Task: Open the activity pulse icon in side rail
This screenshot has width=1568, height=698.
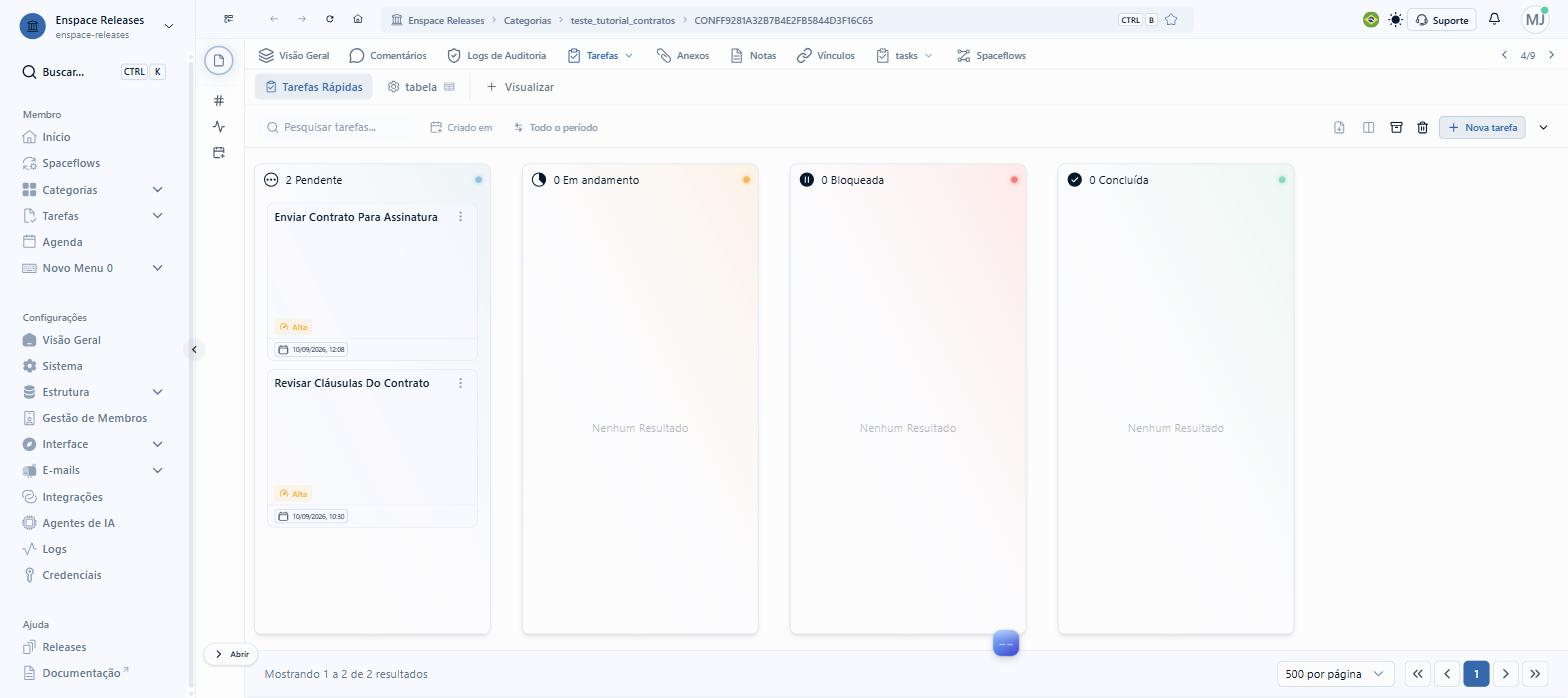Action: [x=219, y=126]
